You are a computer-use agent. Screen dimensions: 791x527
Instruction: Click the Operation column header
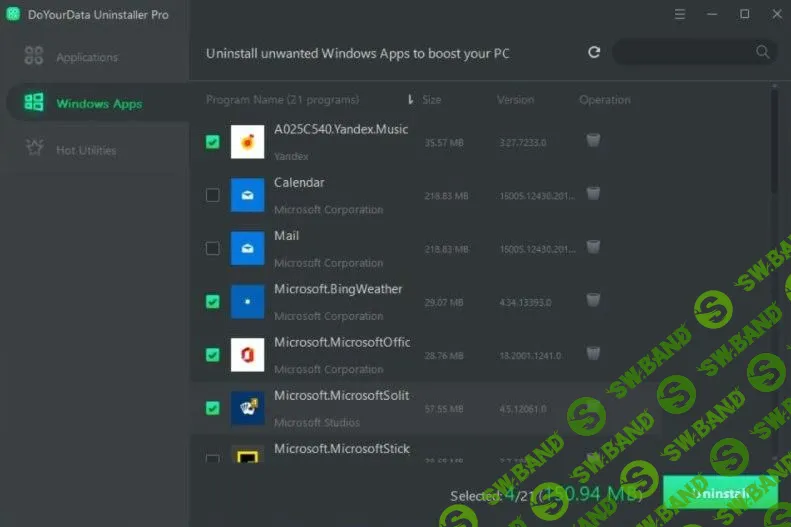point(604,100)
